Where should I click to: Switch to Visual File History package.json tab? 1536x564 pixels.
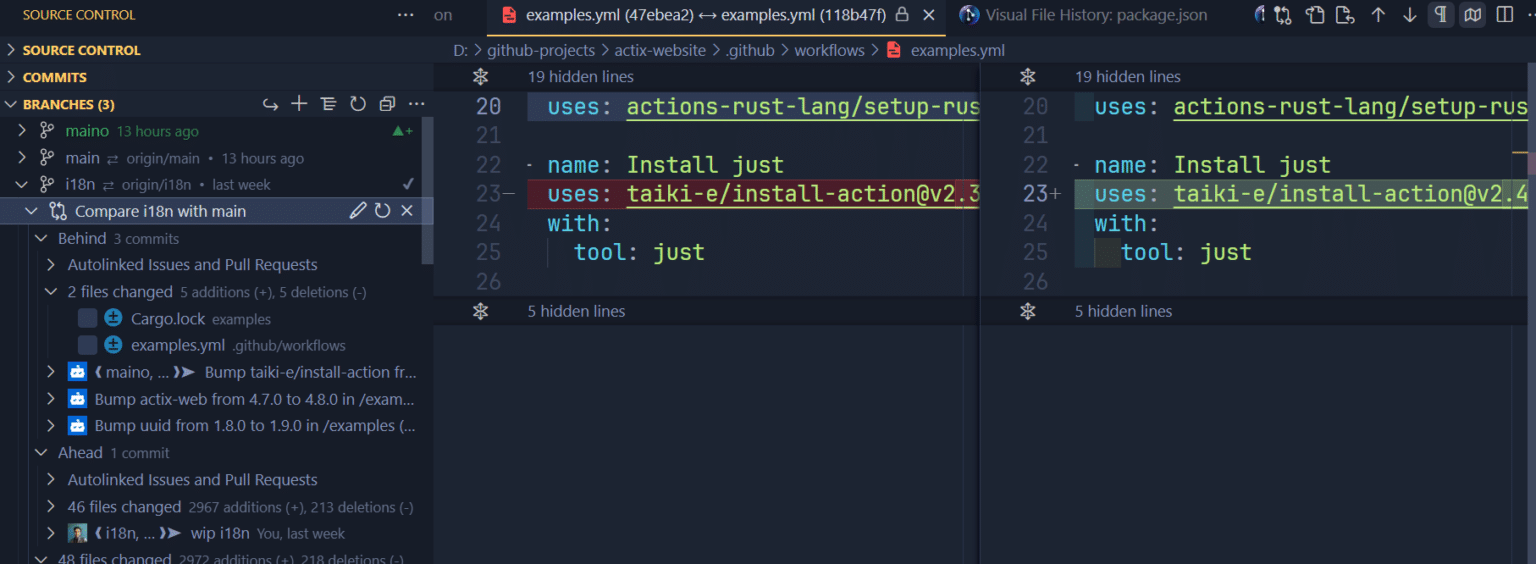[x=1095, y=15]
